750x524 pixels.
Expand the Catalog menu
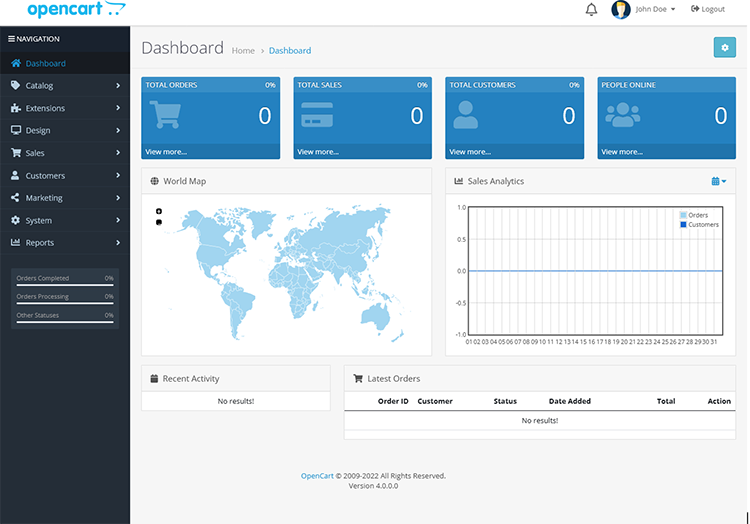65,86
